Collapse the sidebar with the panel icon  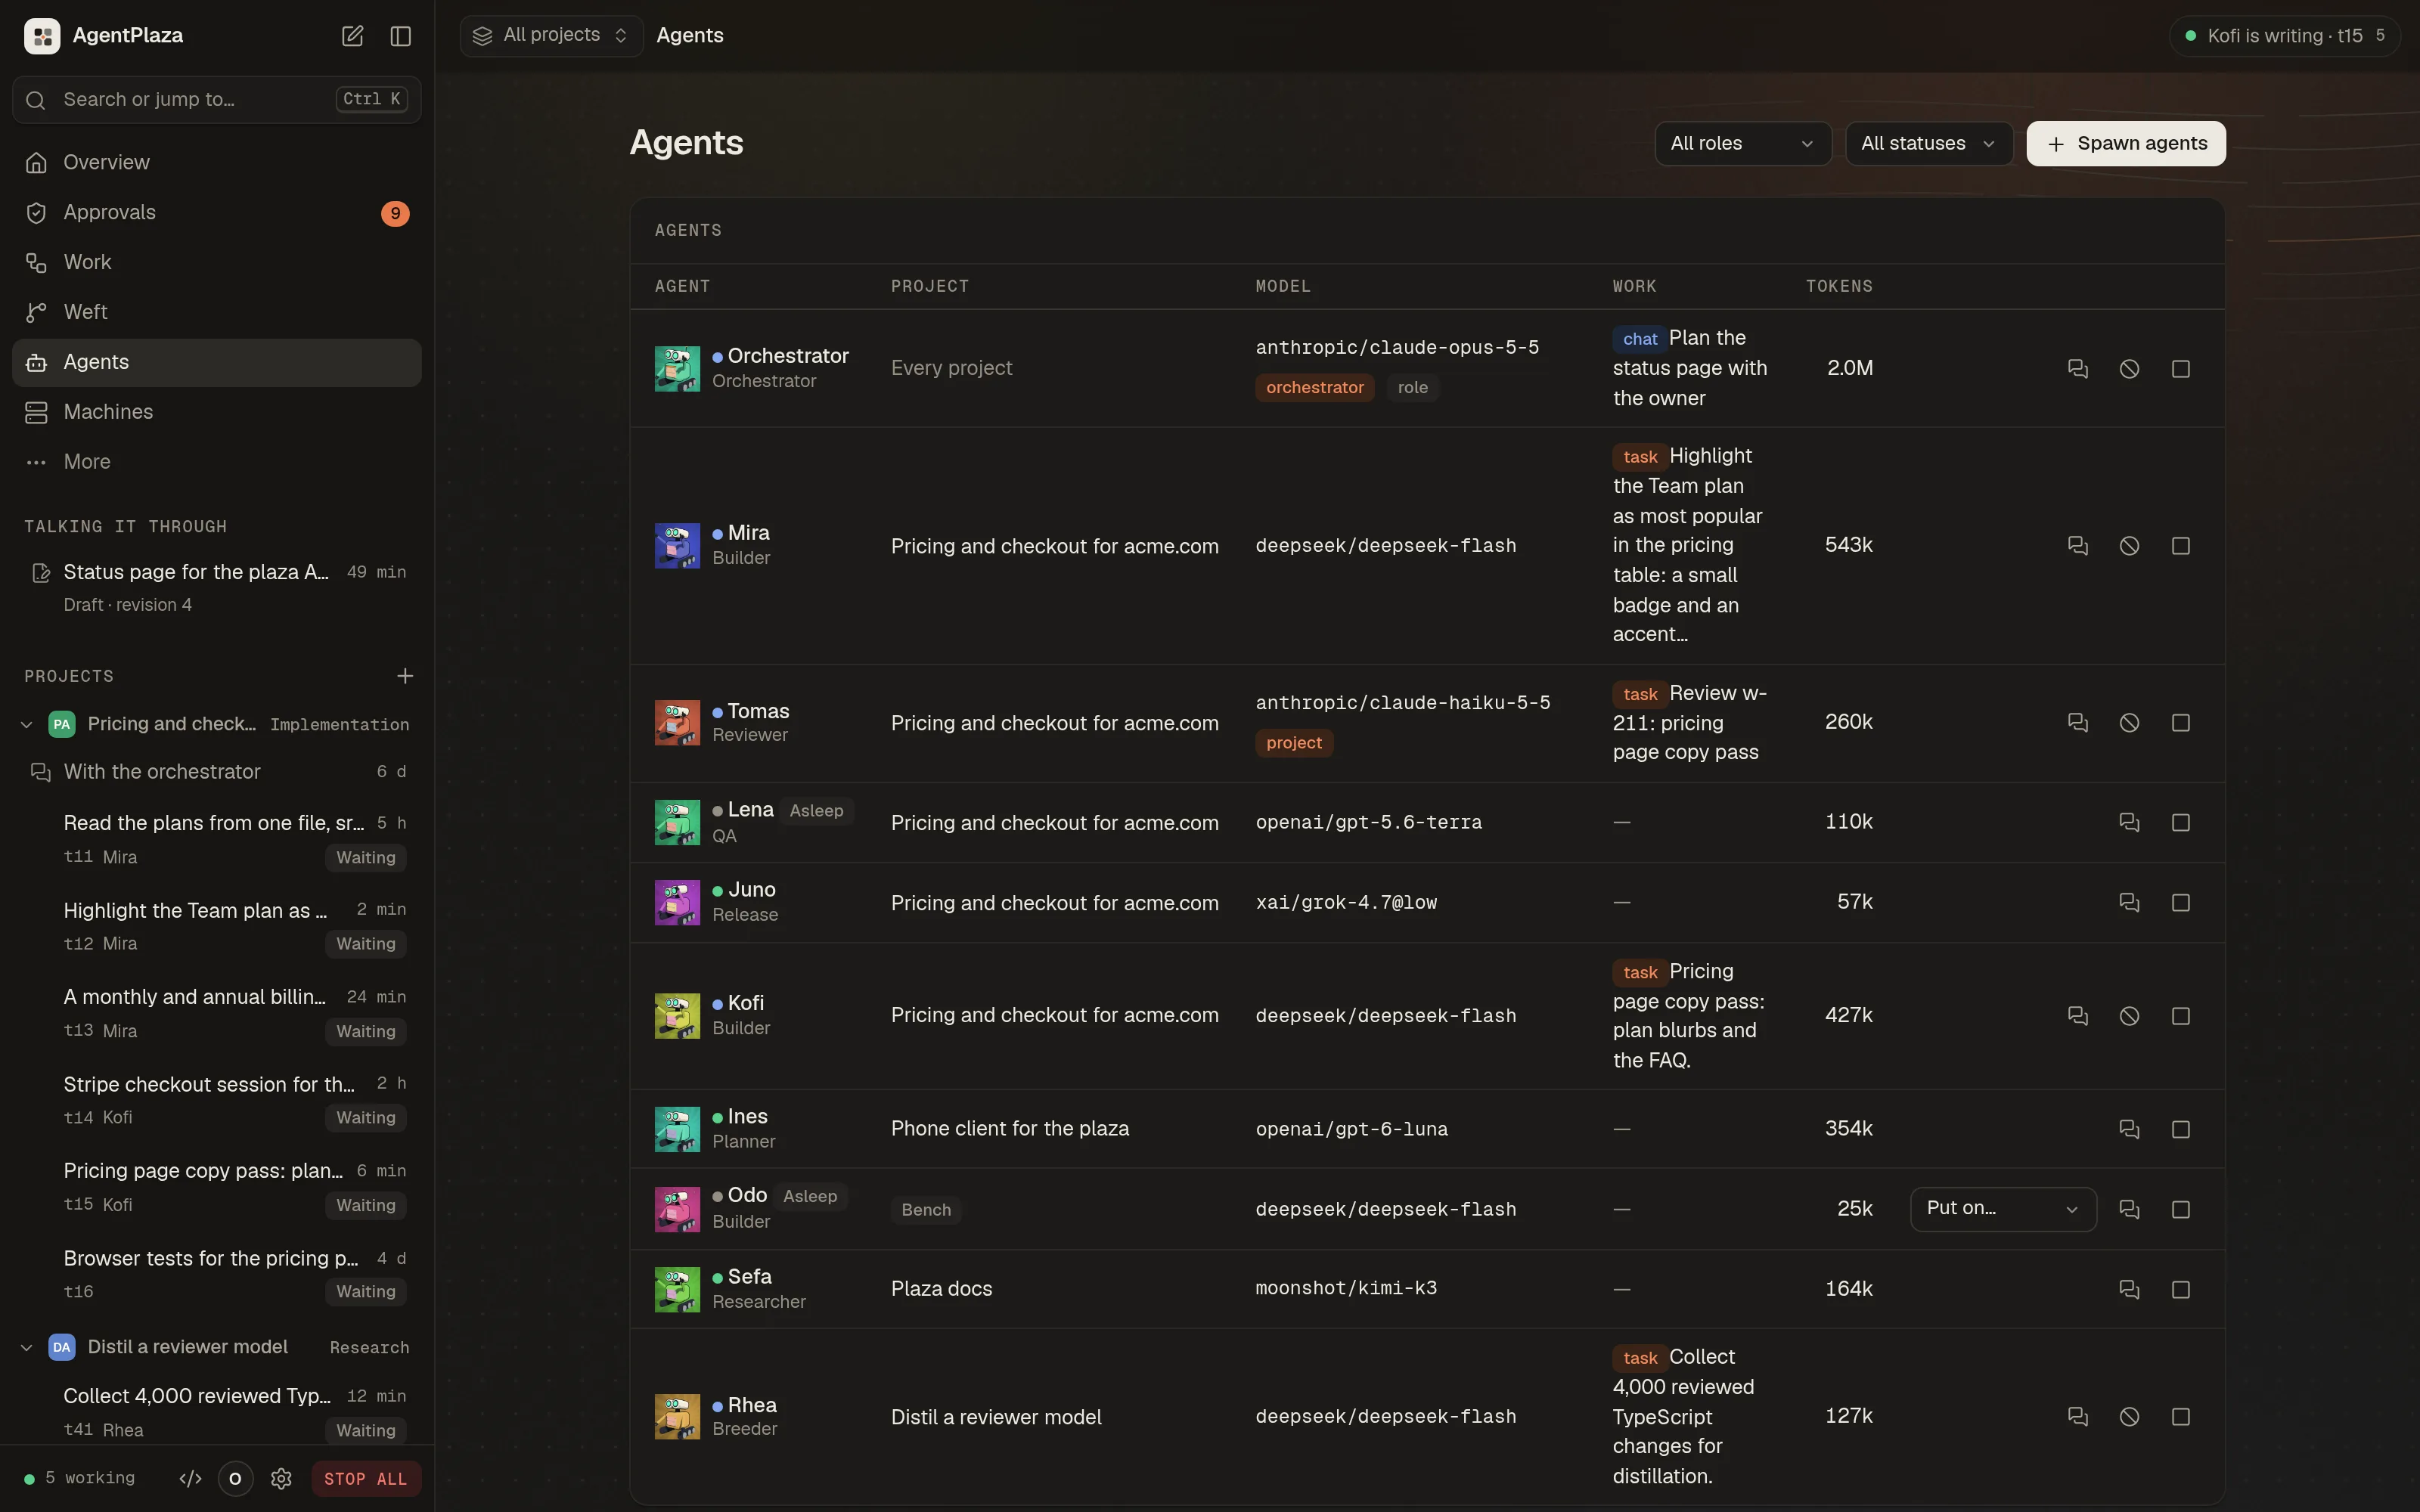(x=400, y=36)
